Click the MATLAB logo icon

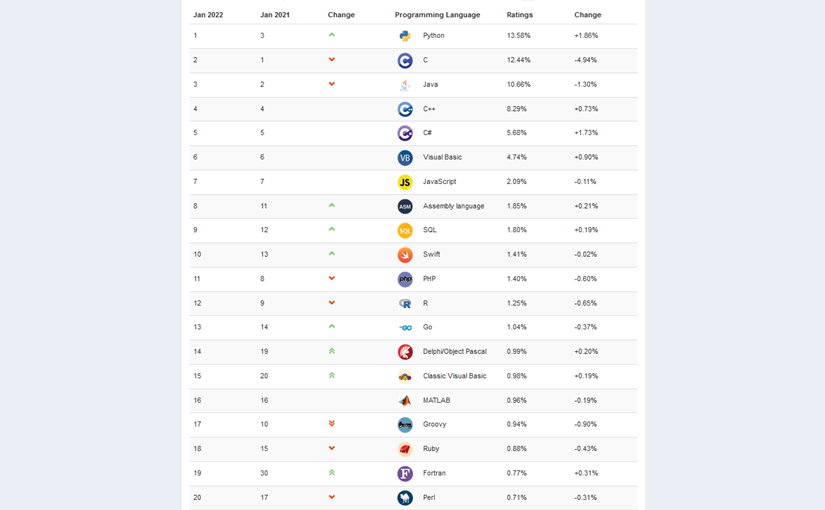tap(405, 400)
